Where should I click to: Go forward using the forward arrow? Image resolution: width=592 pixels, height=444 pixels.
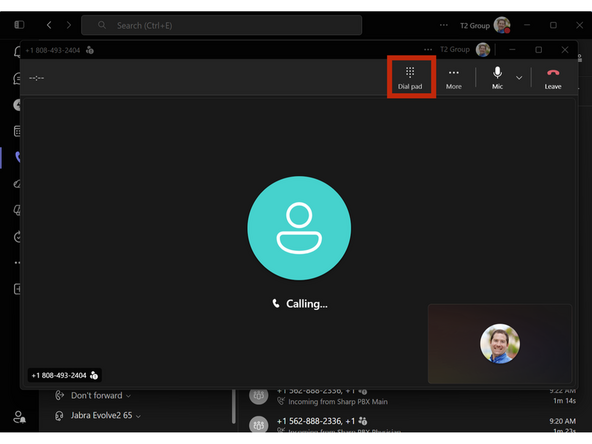pos(69,25)
